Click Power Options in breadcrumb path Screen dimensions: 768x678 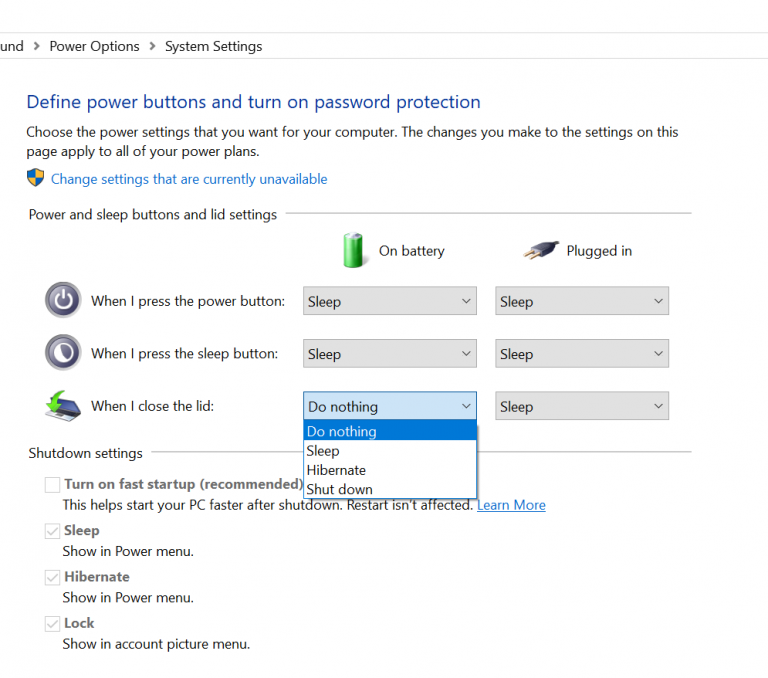coord(94,46)
